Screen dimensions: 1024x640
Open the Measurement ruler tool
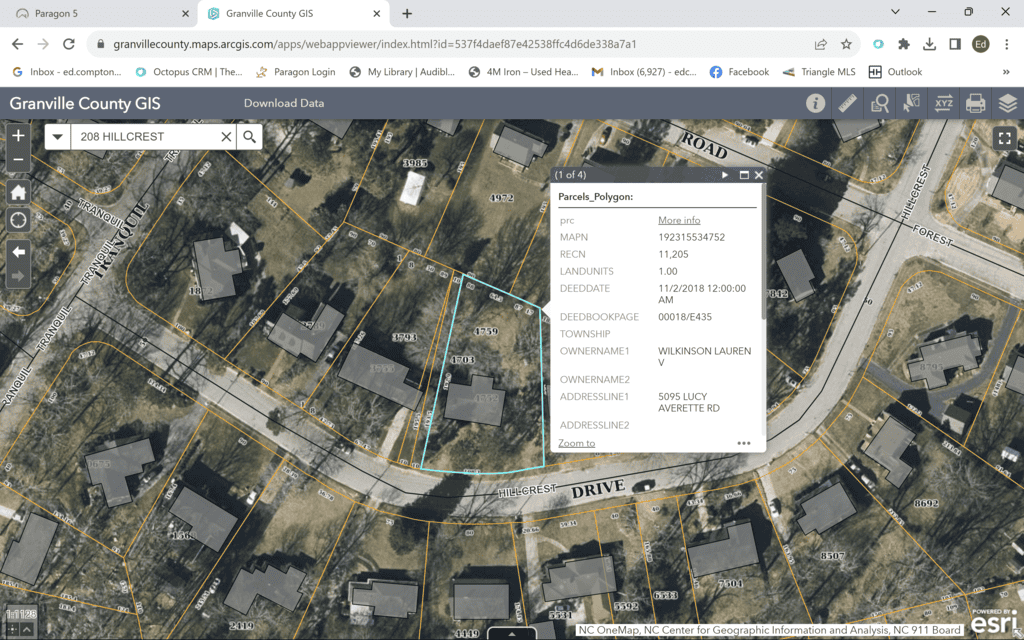click(x=848, y=103)
